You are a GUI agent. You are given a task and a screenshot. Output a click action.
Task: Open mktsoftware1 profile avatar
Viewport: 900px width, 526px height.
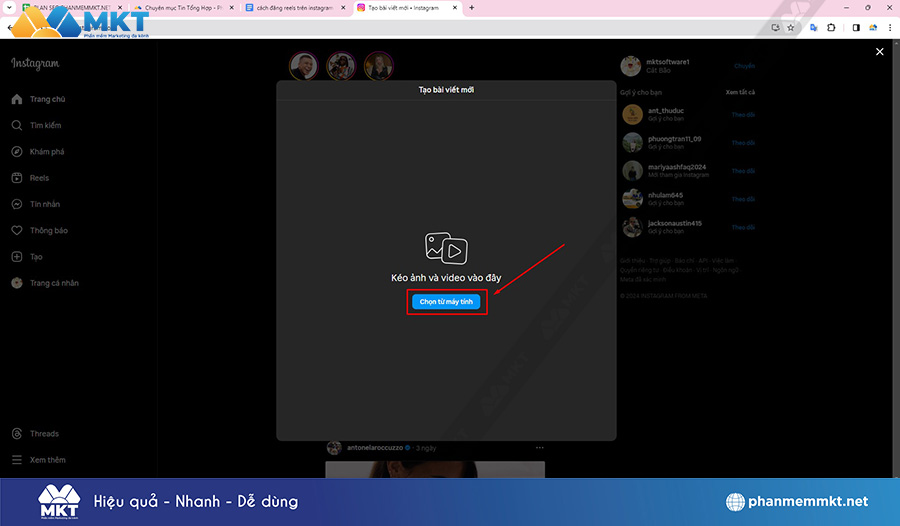coord(631,66)
